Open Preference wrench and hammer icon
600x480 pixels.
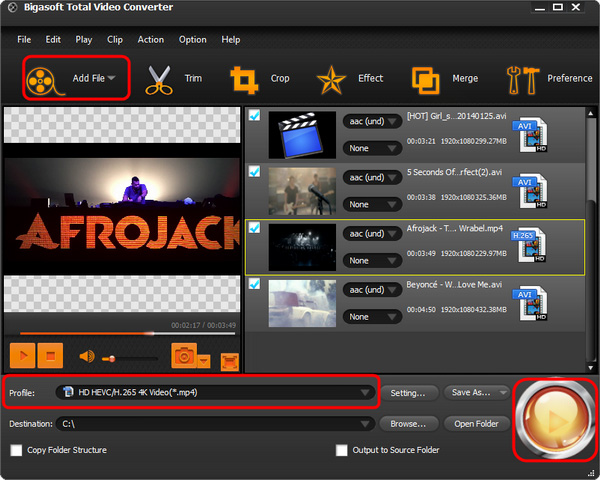(x=522, y=80)
